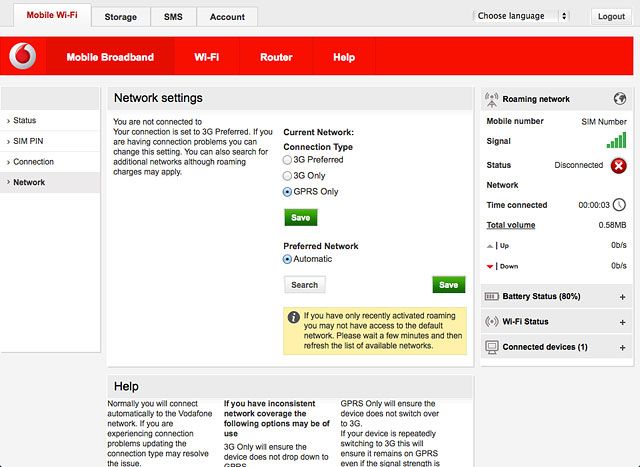The width and height of the screenshot is (640, 467).
Task: Select the GPRS Only radio button
Action: point(287,192)
